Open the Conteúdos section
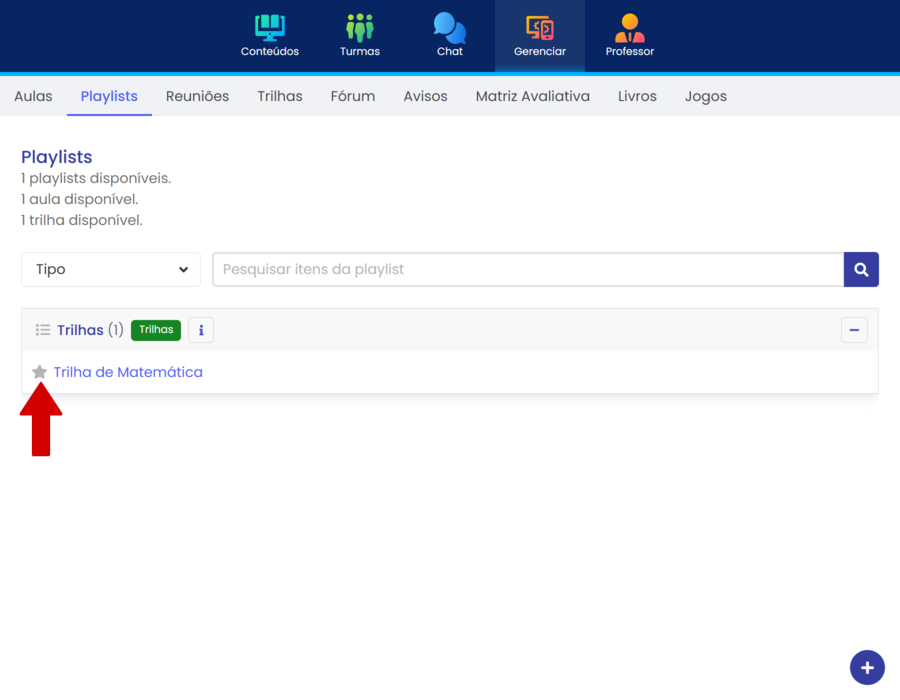Image resolution: width=900 pixels, height=700 pixels. coord(270,36)
